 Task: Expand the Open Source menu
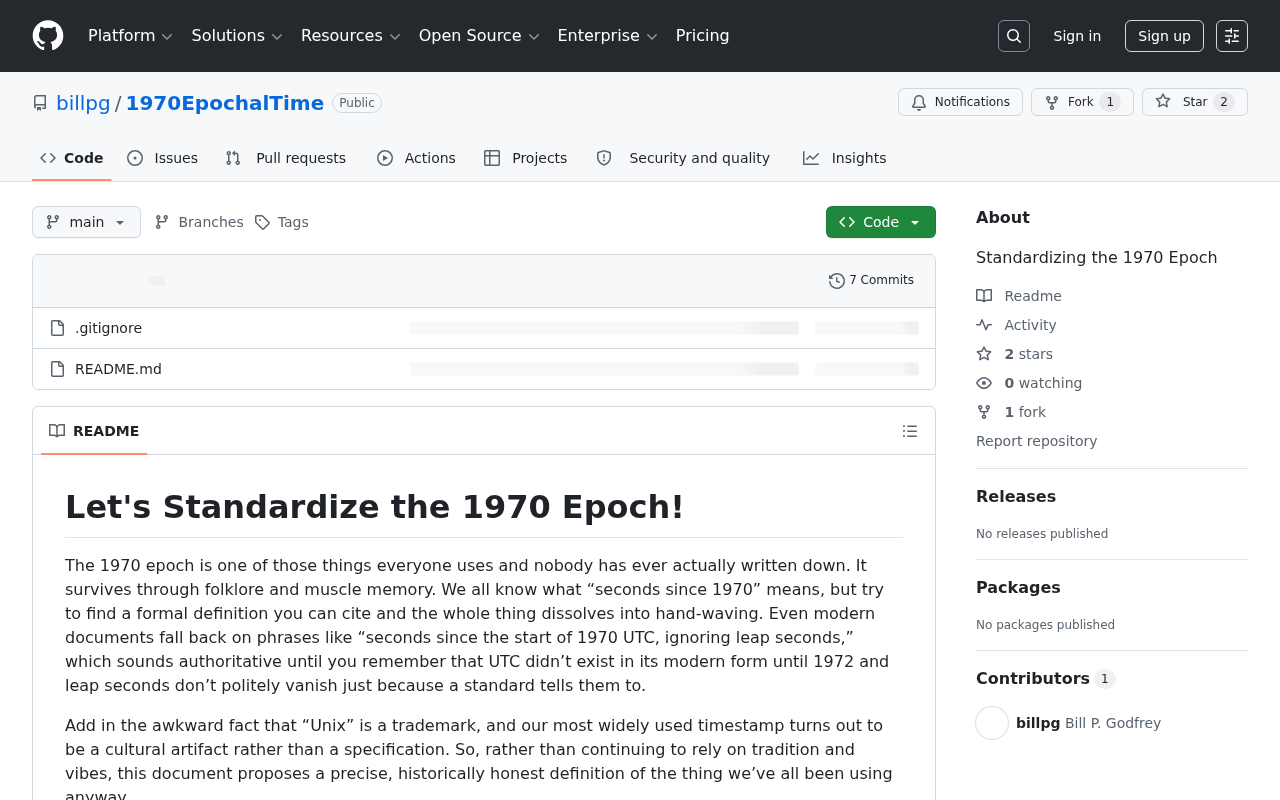tap(479, 36)
